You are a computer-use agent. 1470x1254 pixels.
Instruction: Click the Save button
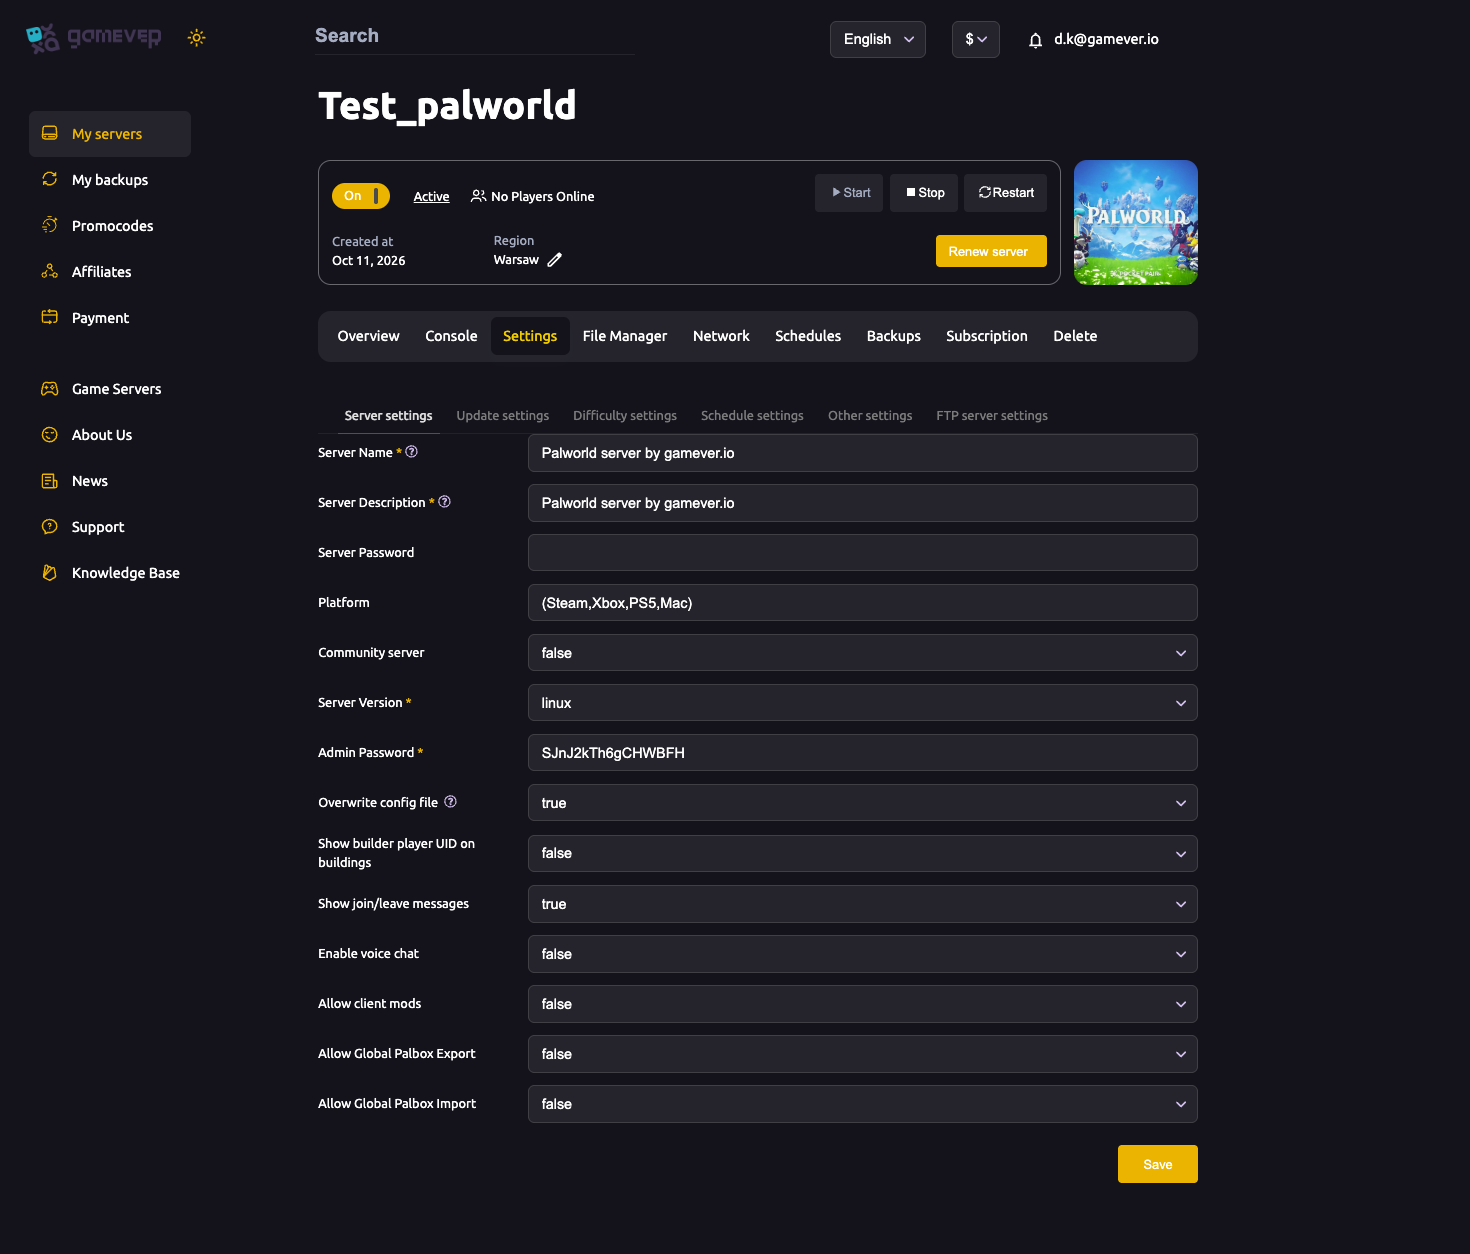coord(1158,1164)
